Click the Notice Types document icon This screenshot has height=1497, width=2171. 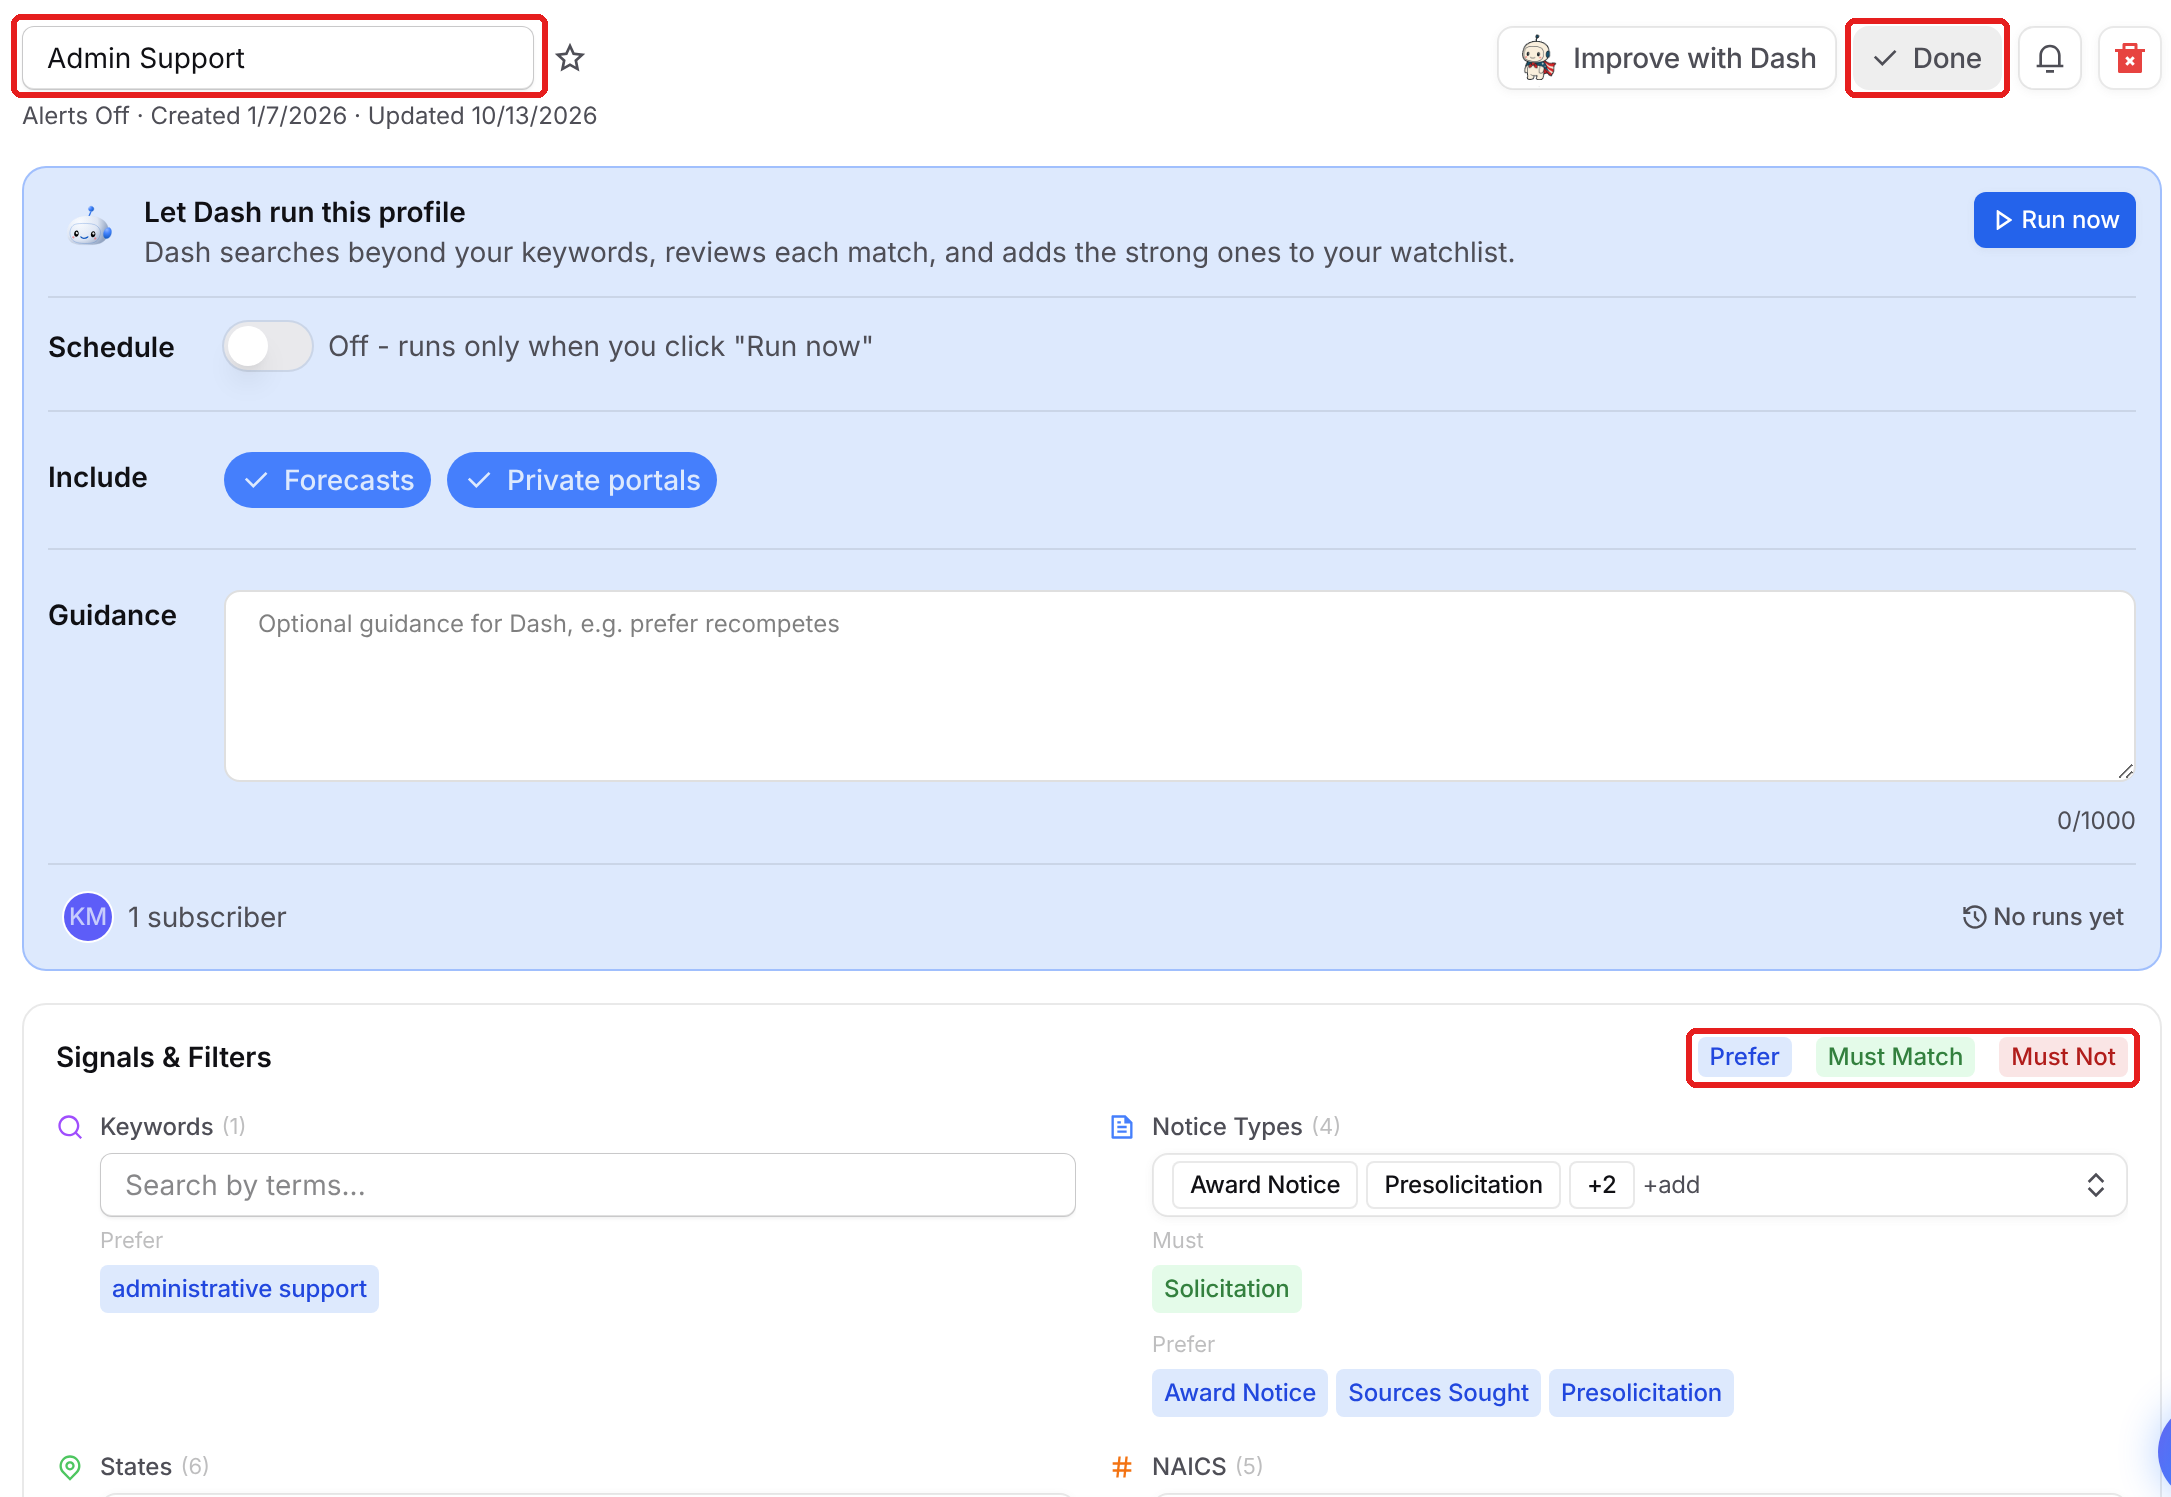click(1122, 1127)
